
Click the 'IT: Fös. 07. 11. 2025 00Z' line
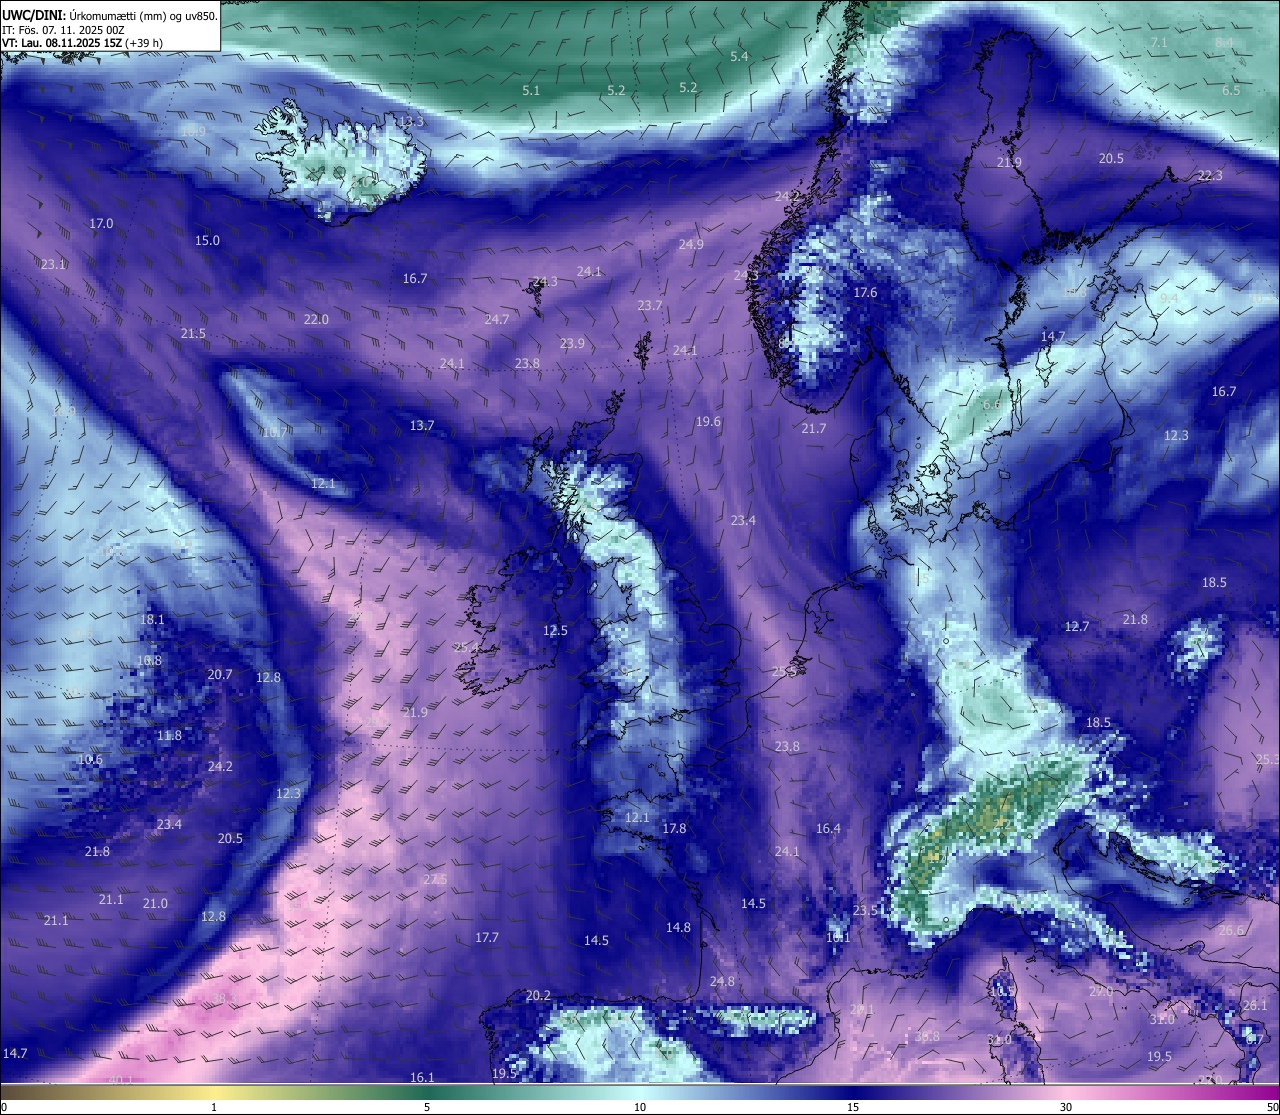point(63,30)
